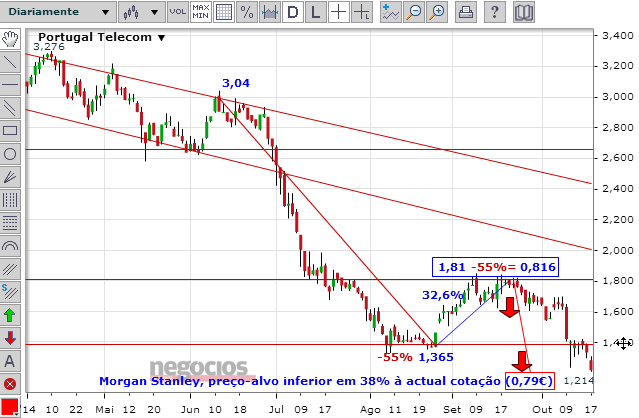Switch to percentage scale (%) button
Image resolution: width=639 pixels, height=418 pixels.
click(x=247, y=12)
